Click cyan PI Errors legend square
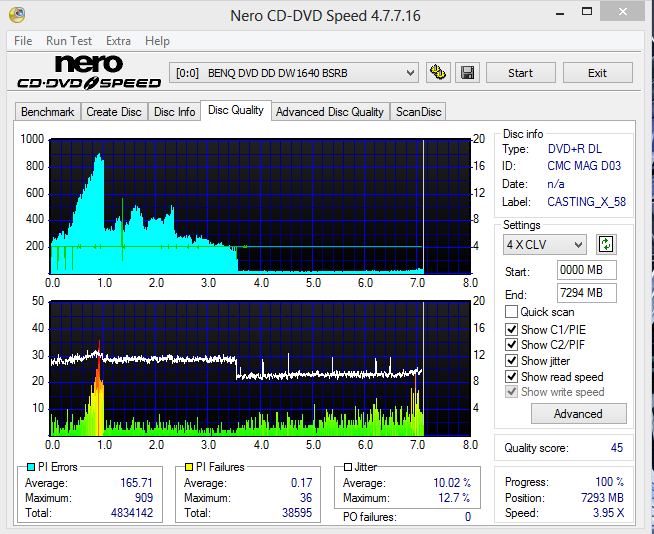This screenshot has width=654, height=534. pos(30,467)
